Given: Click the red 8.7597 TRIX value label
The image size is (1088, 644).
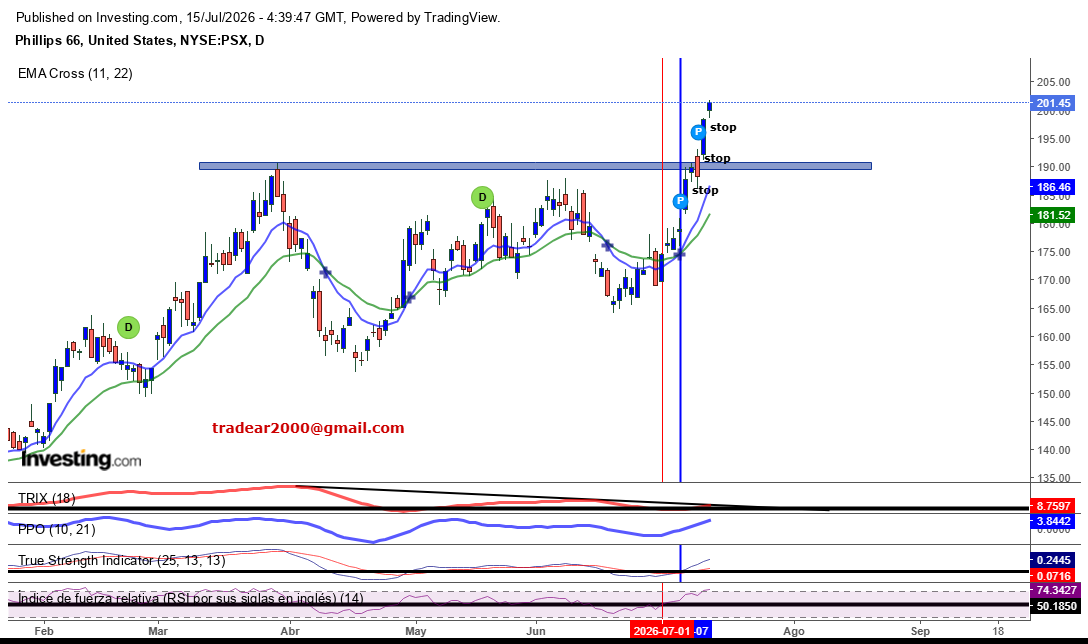Looking at the screenshot, I should (1053, 506).
